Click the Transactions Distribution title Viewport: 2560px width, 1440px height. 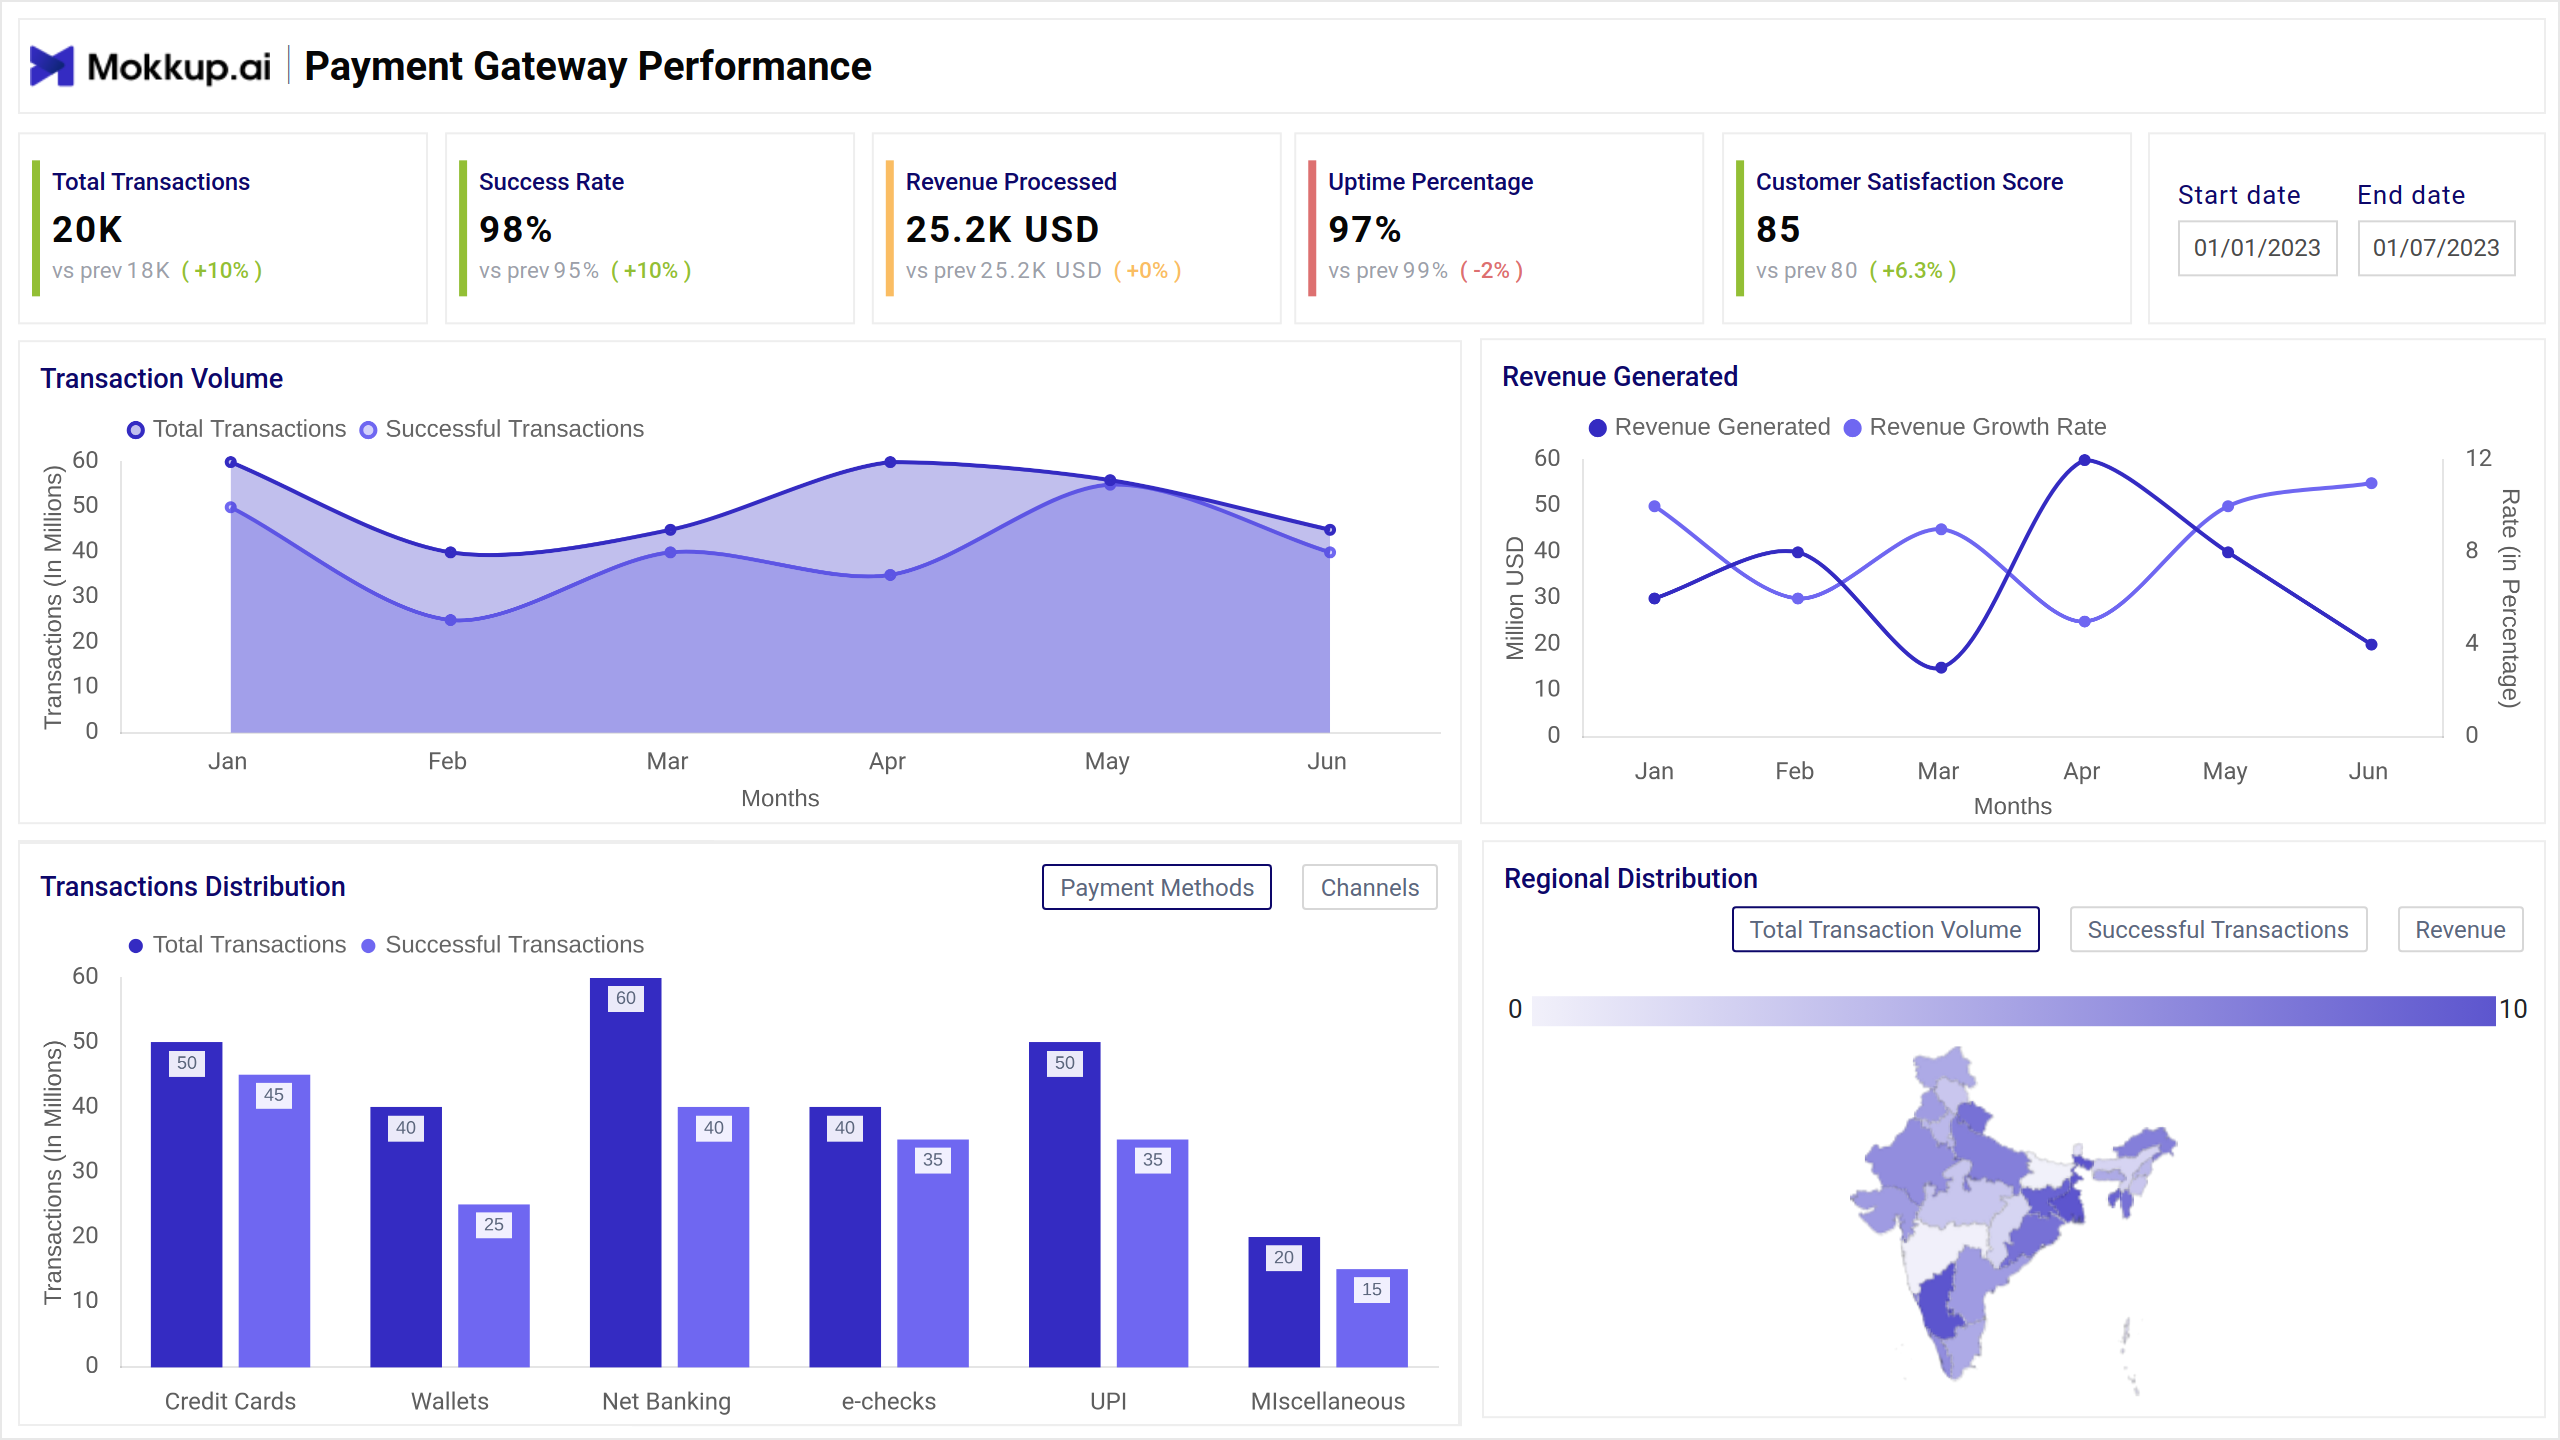192,887
